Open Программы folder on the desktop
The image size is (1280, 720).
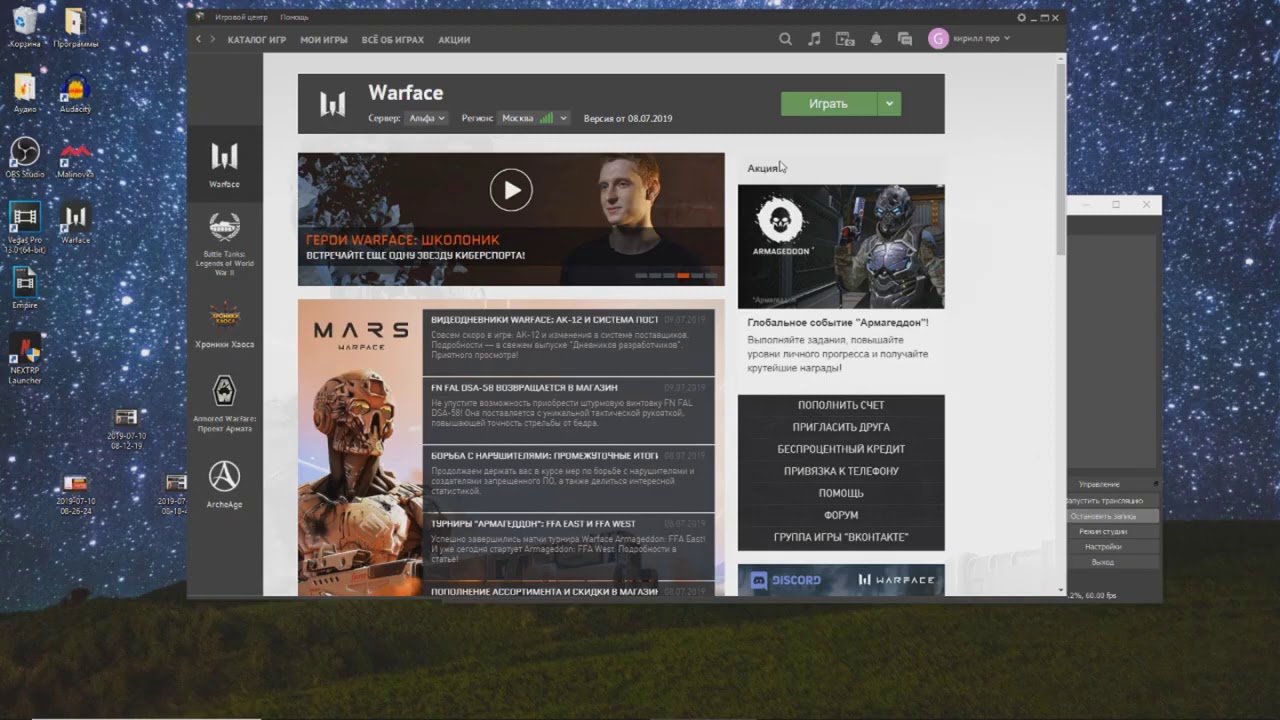click(x=75, y=27)
